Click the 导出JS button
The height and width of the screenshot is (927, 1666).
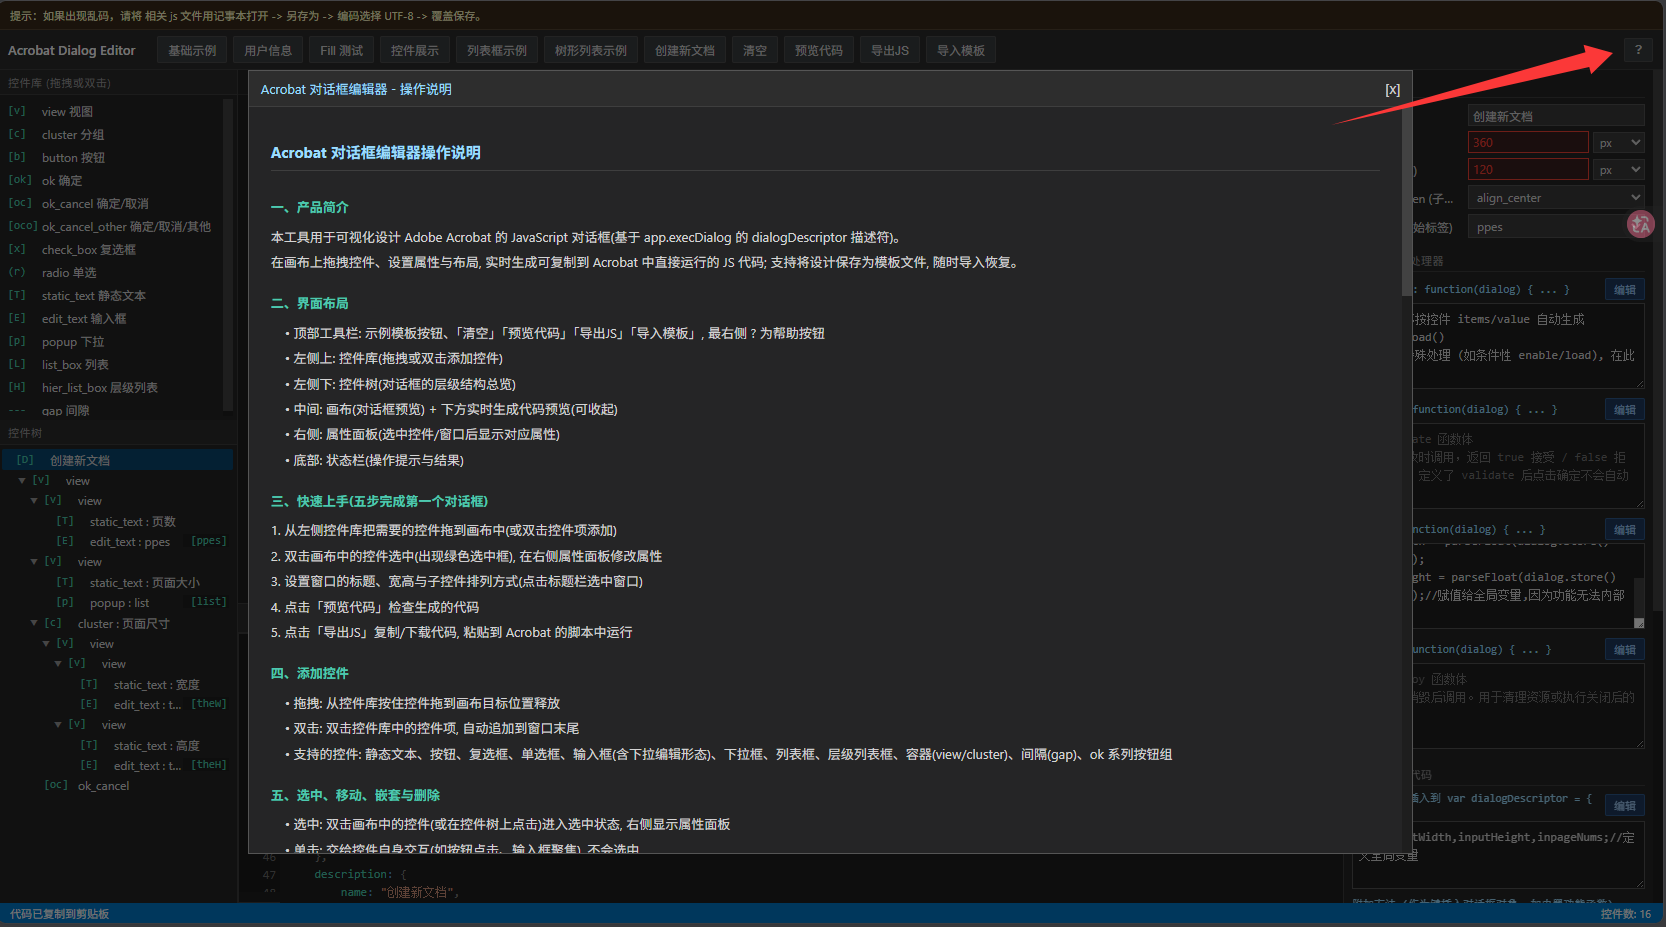[890, 50]
